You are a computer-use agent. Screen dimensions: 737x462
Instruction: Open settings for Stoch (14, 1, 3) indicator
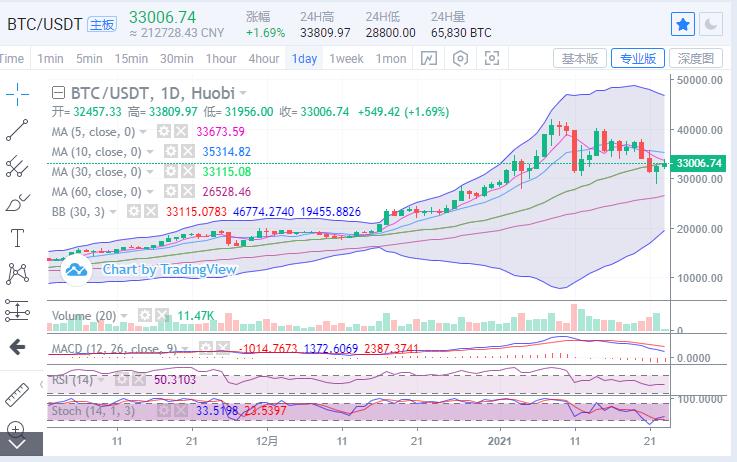pyautogui.click(x=164, y=410)
